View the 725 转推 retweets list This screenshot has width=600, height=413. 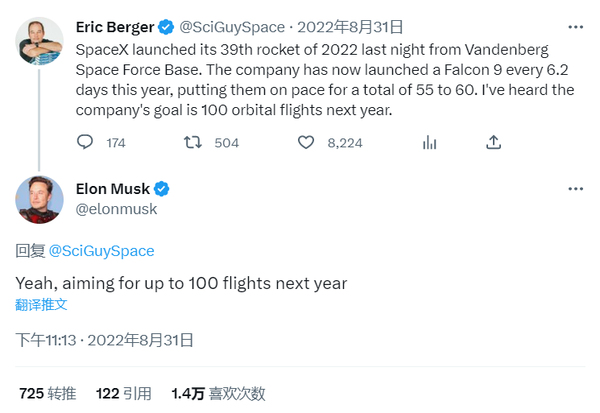[x=47, y=394]
